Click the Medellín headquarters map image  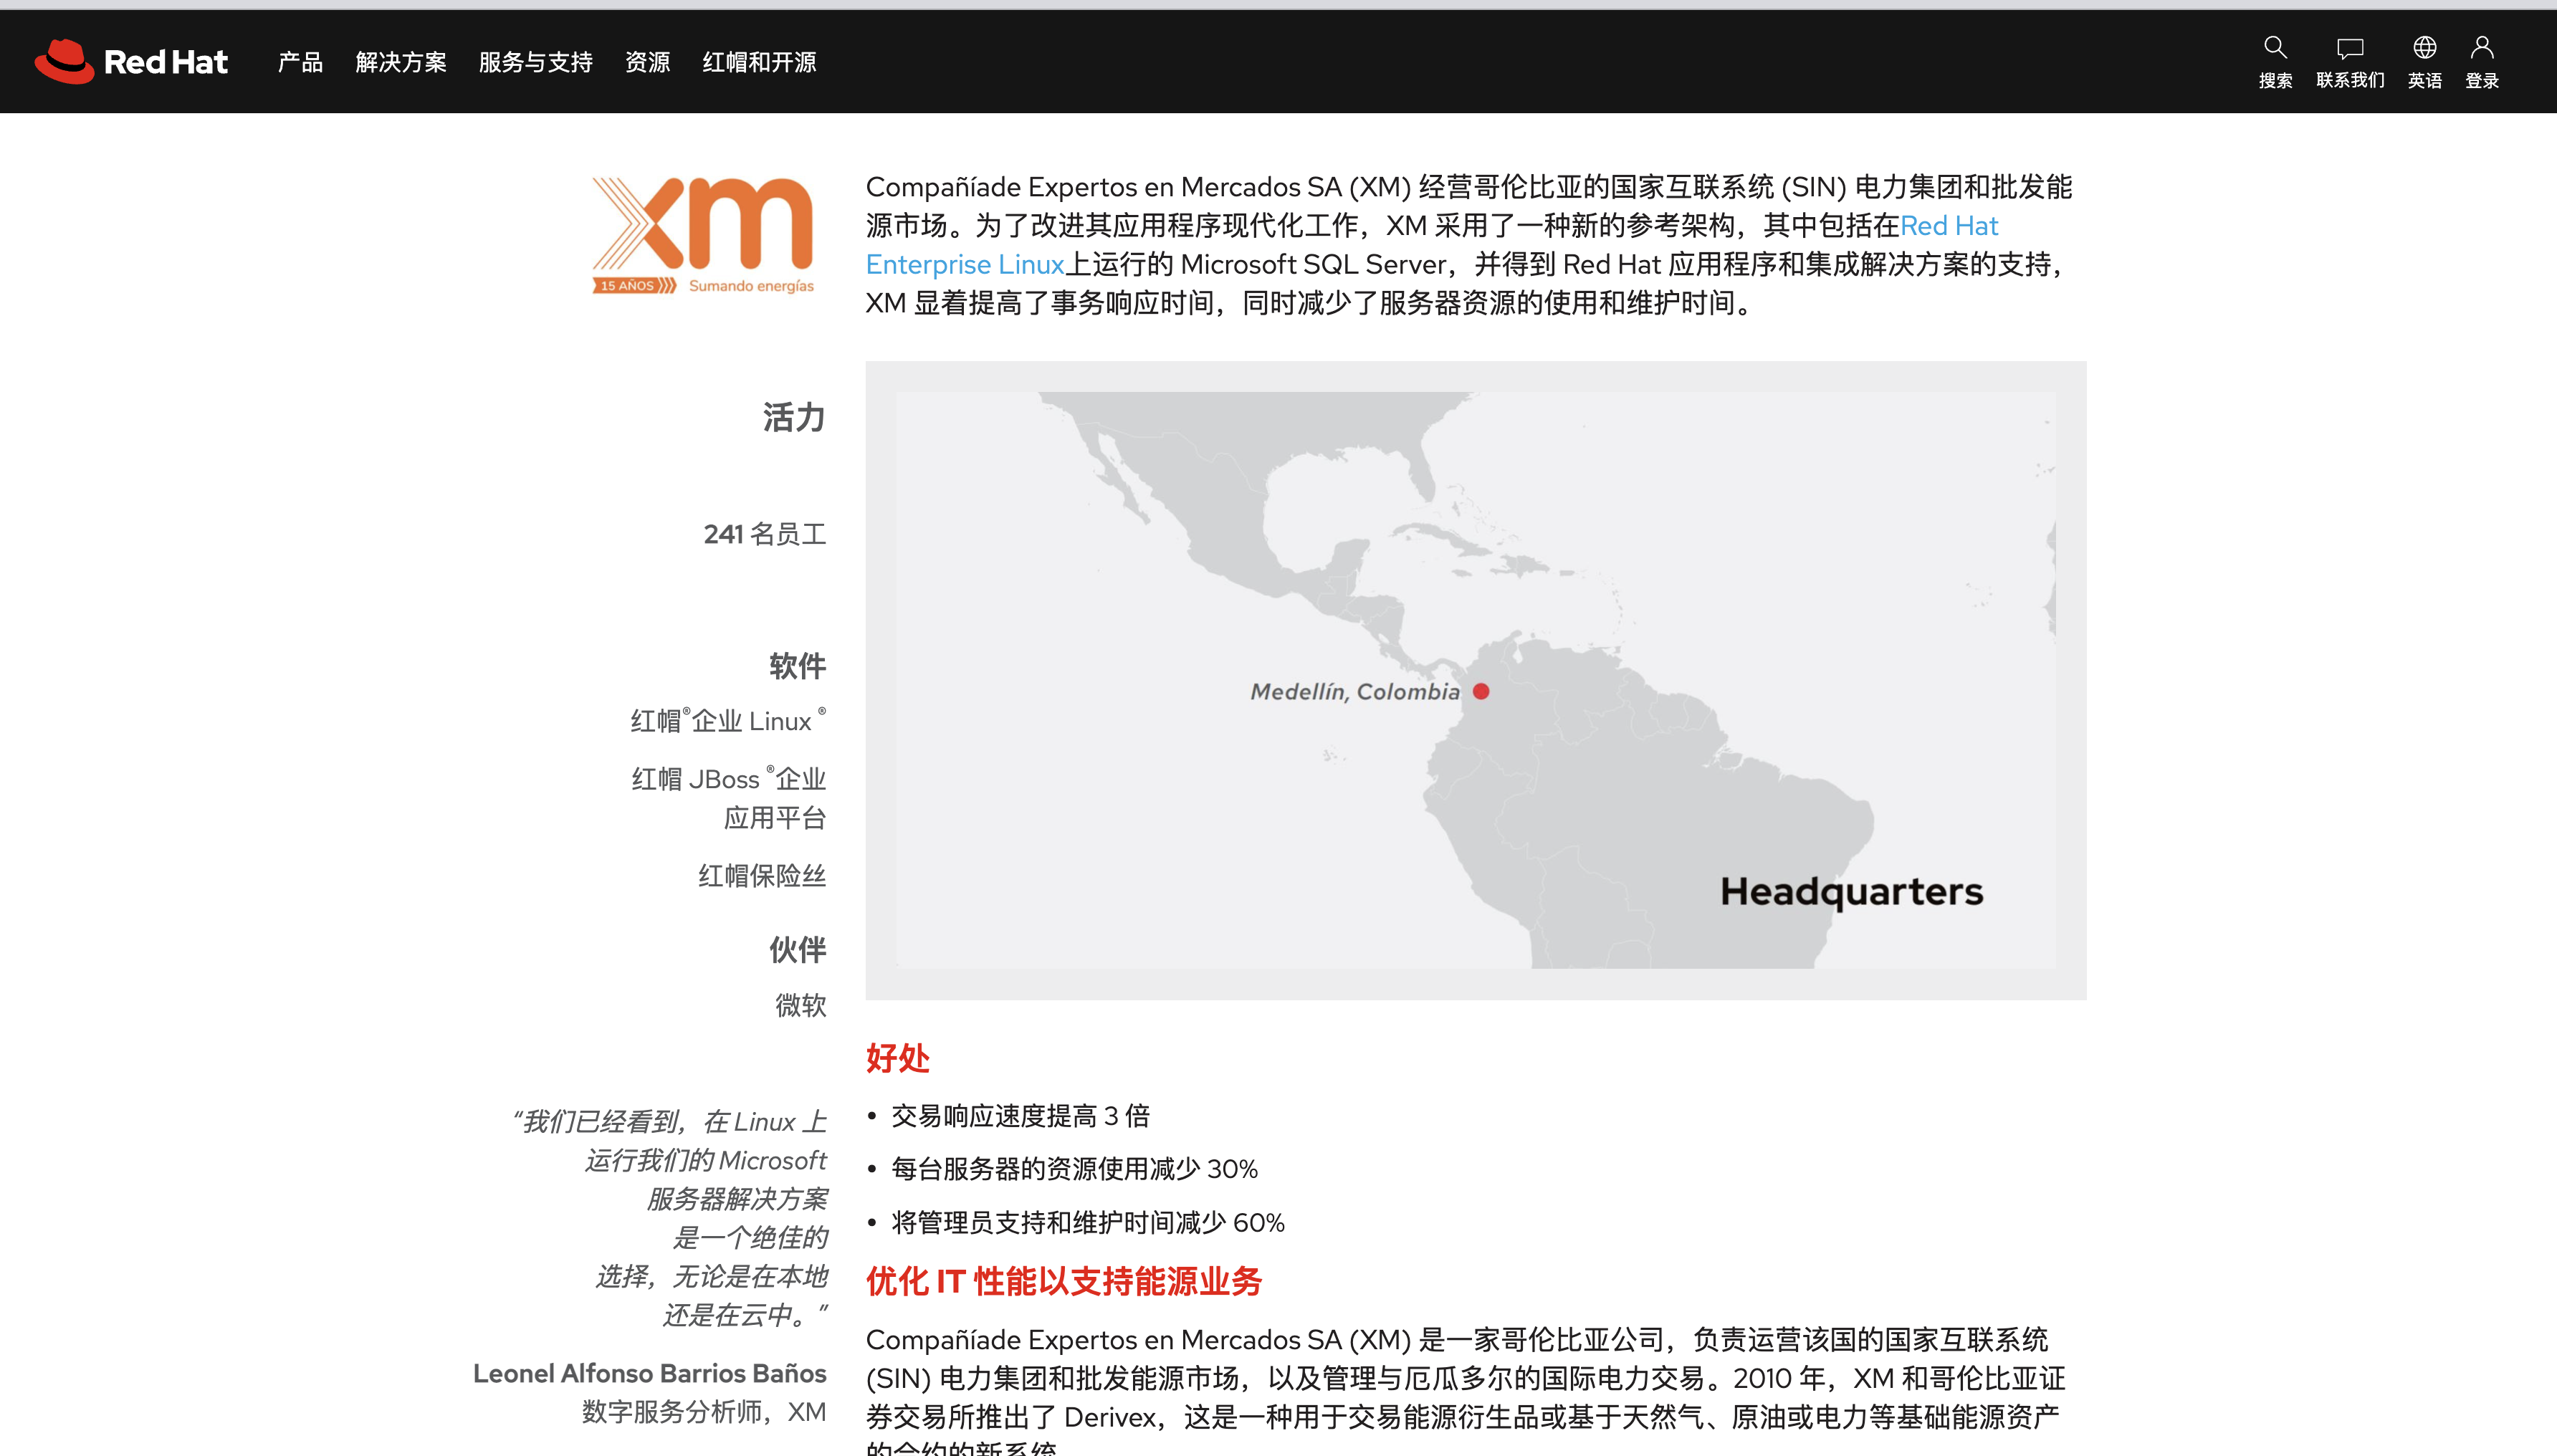pos(1476,680)
